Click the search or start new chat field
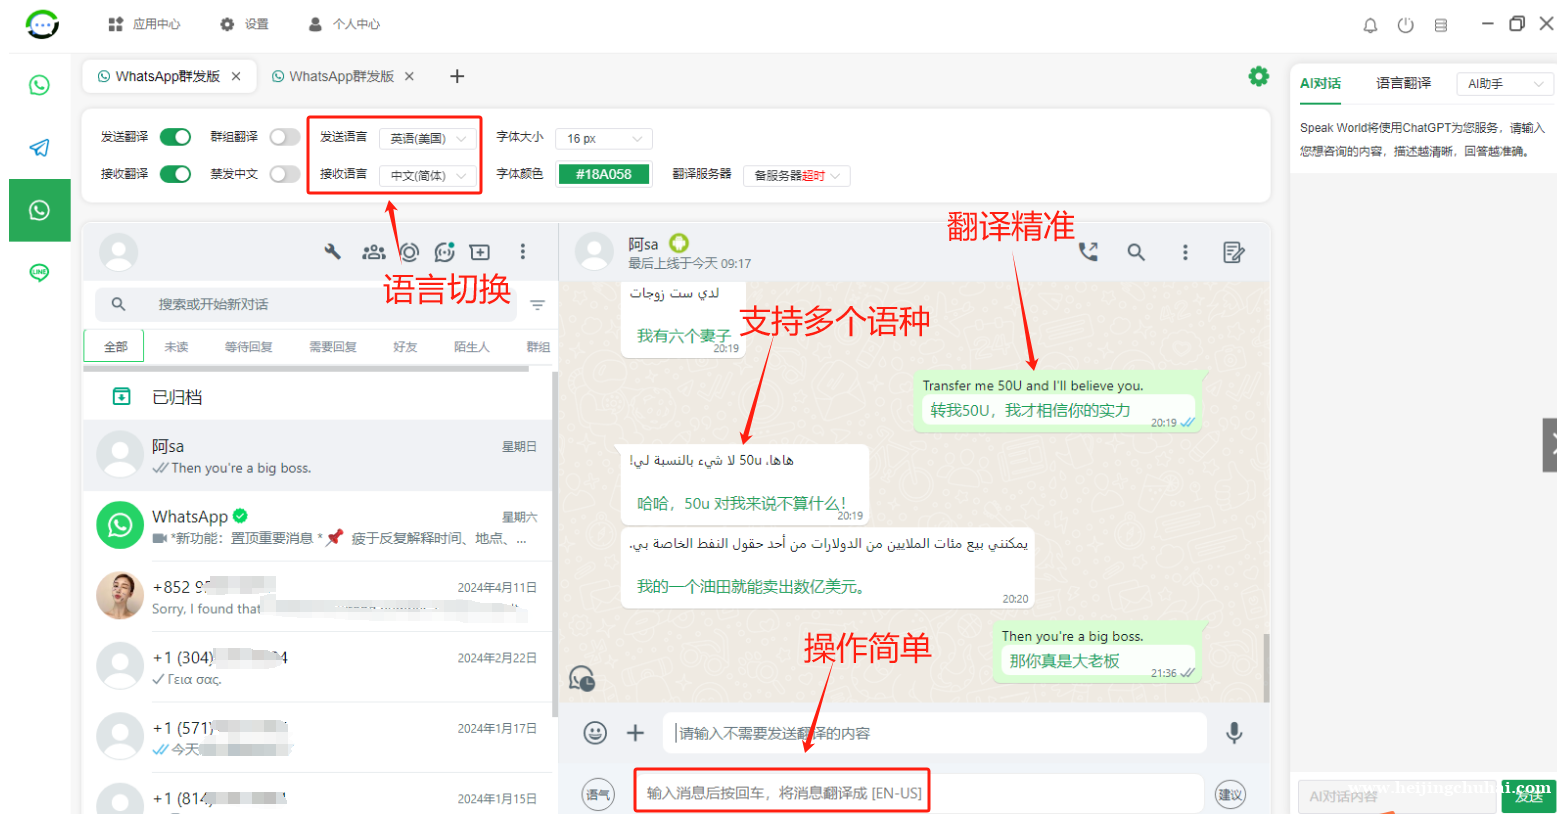The image size is (1557, 814). (306, 304)
